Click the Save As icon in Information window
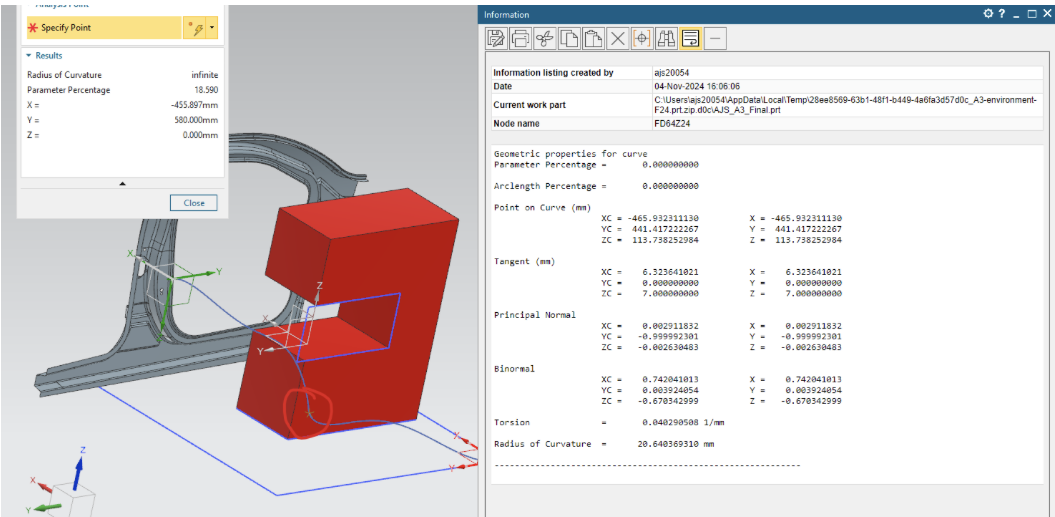The height and width of the screenshot is (517, 1055). coord(496,39)
